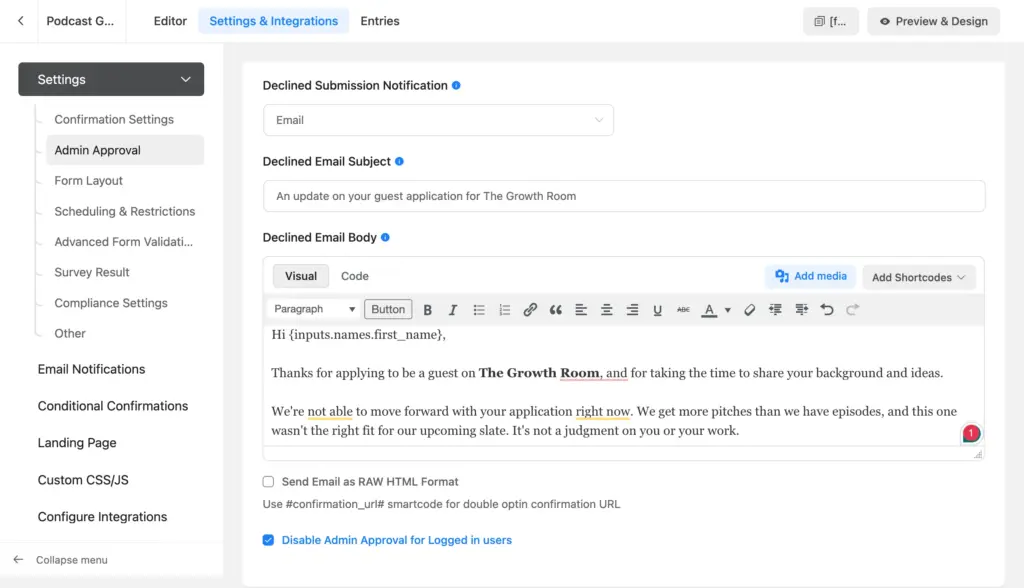Open Landing Page settings
Screen dimensions: 1024x588
click(x=77, y=443)
